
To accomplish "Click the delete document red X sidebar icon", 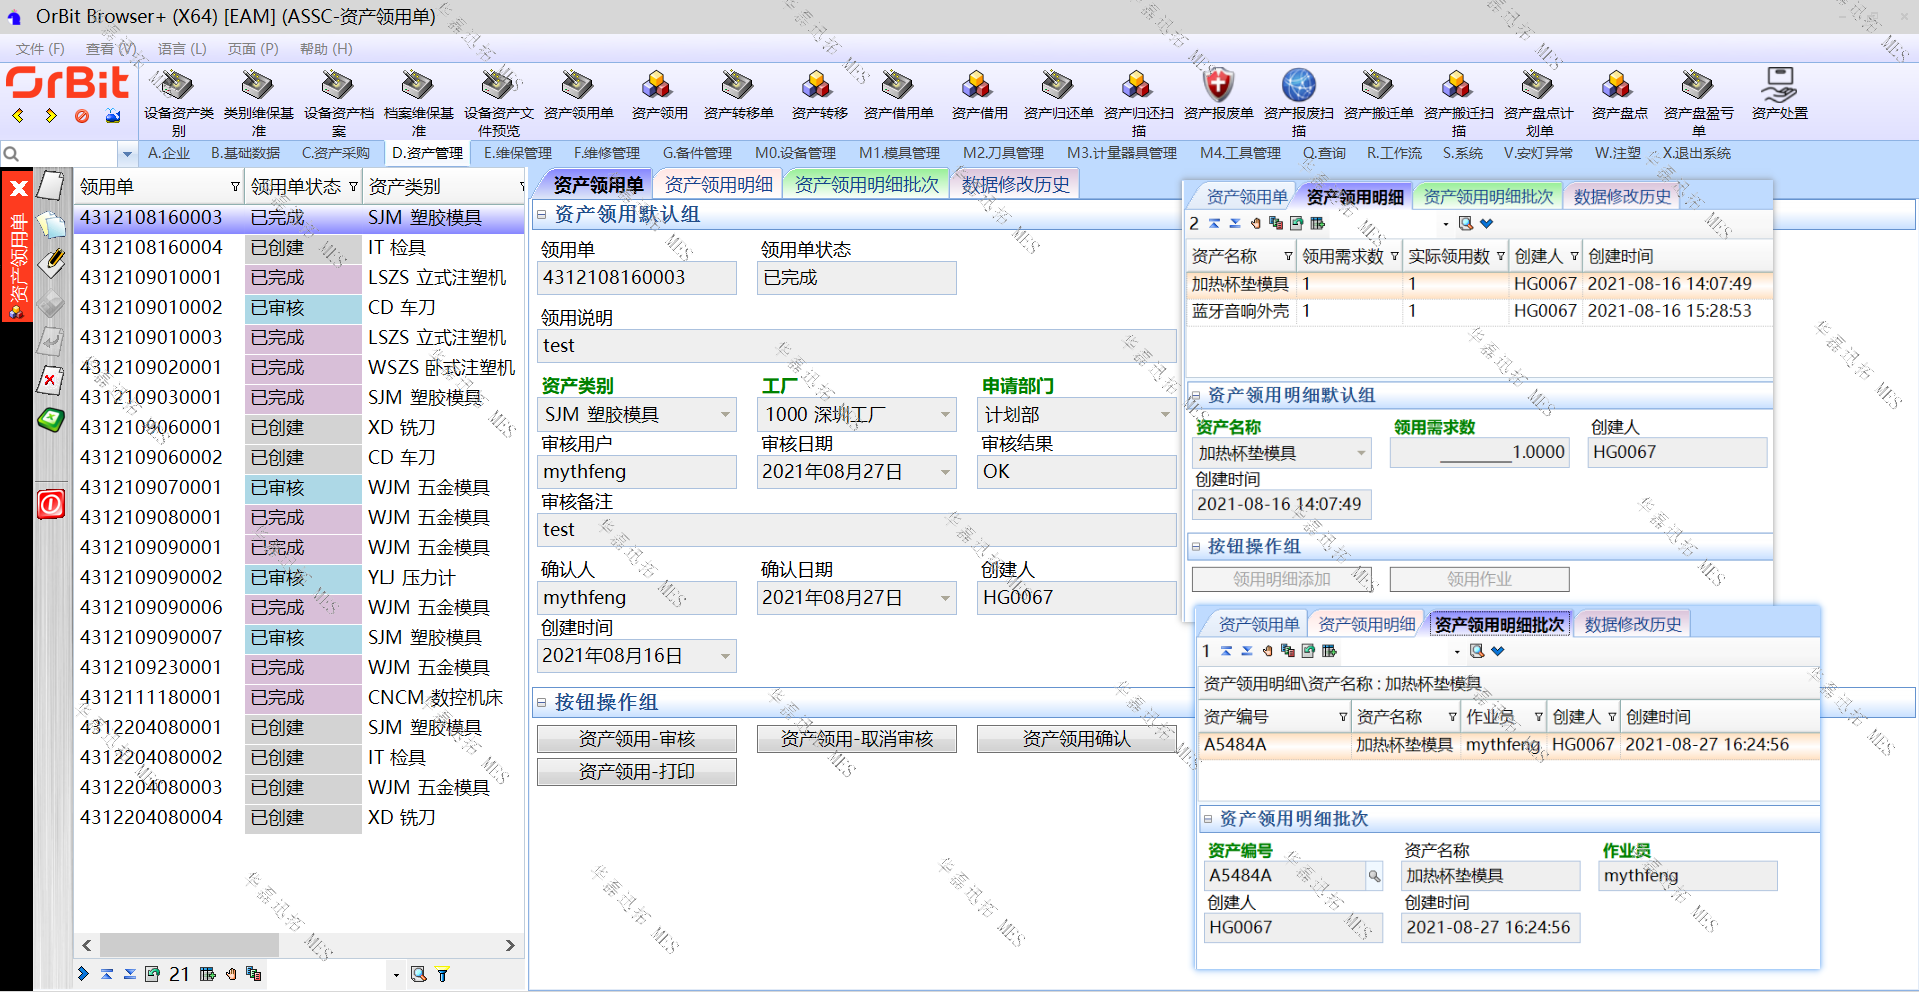I will tap(51, 380).
